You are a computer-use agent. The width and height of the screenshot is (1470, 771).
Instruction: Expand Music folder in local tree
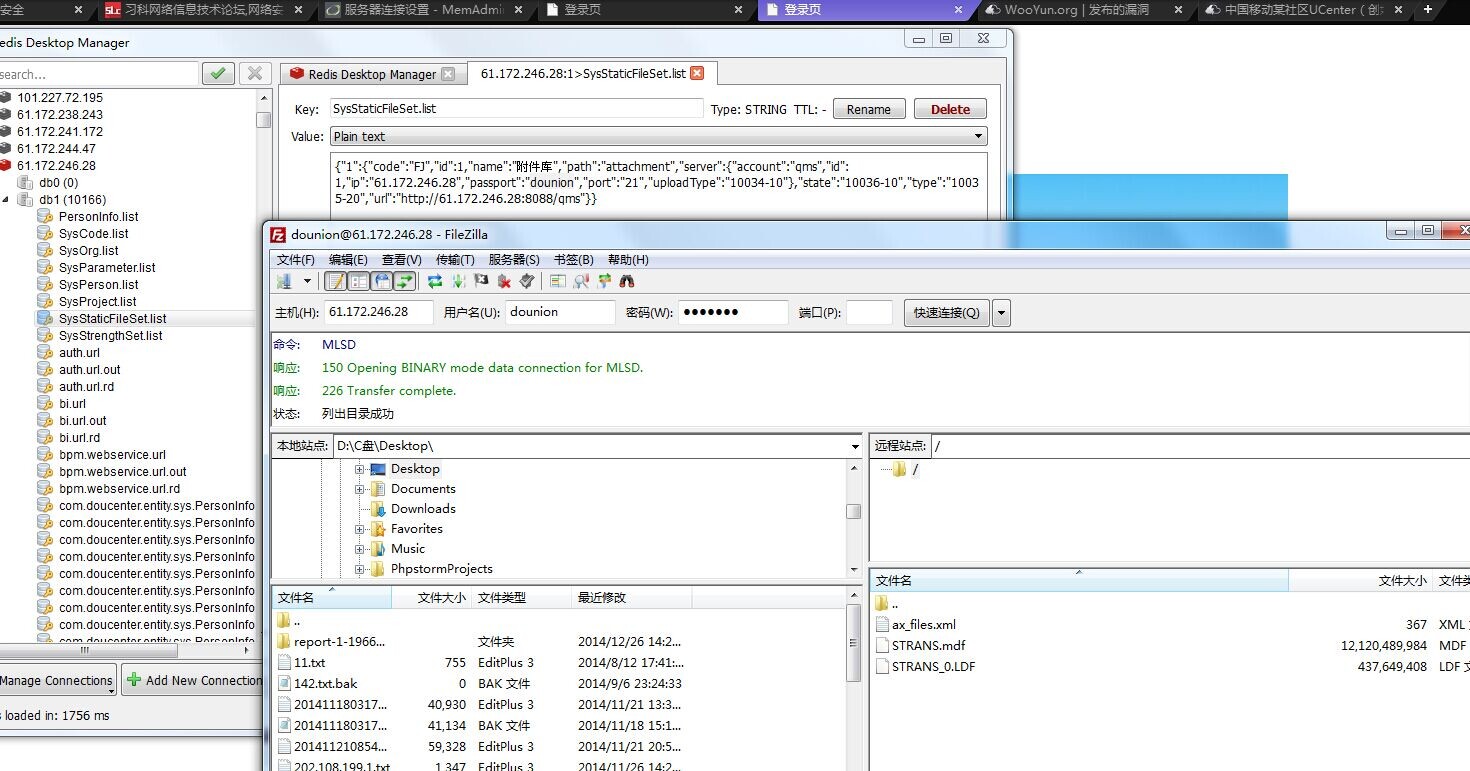(x=359, y=549)
